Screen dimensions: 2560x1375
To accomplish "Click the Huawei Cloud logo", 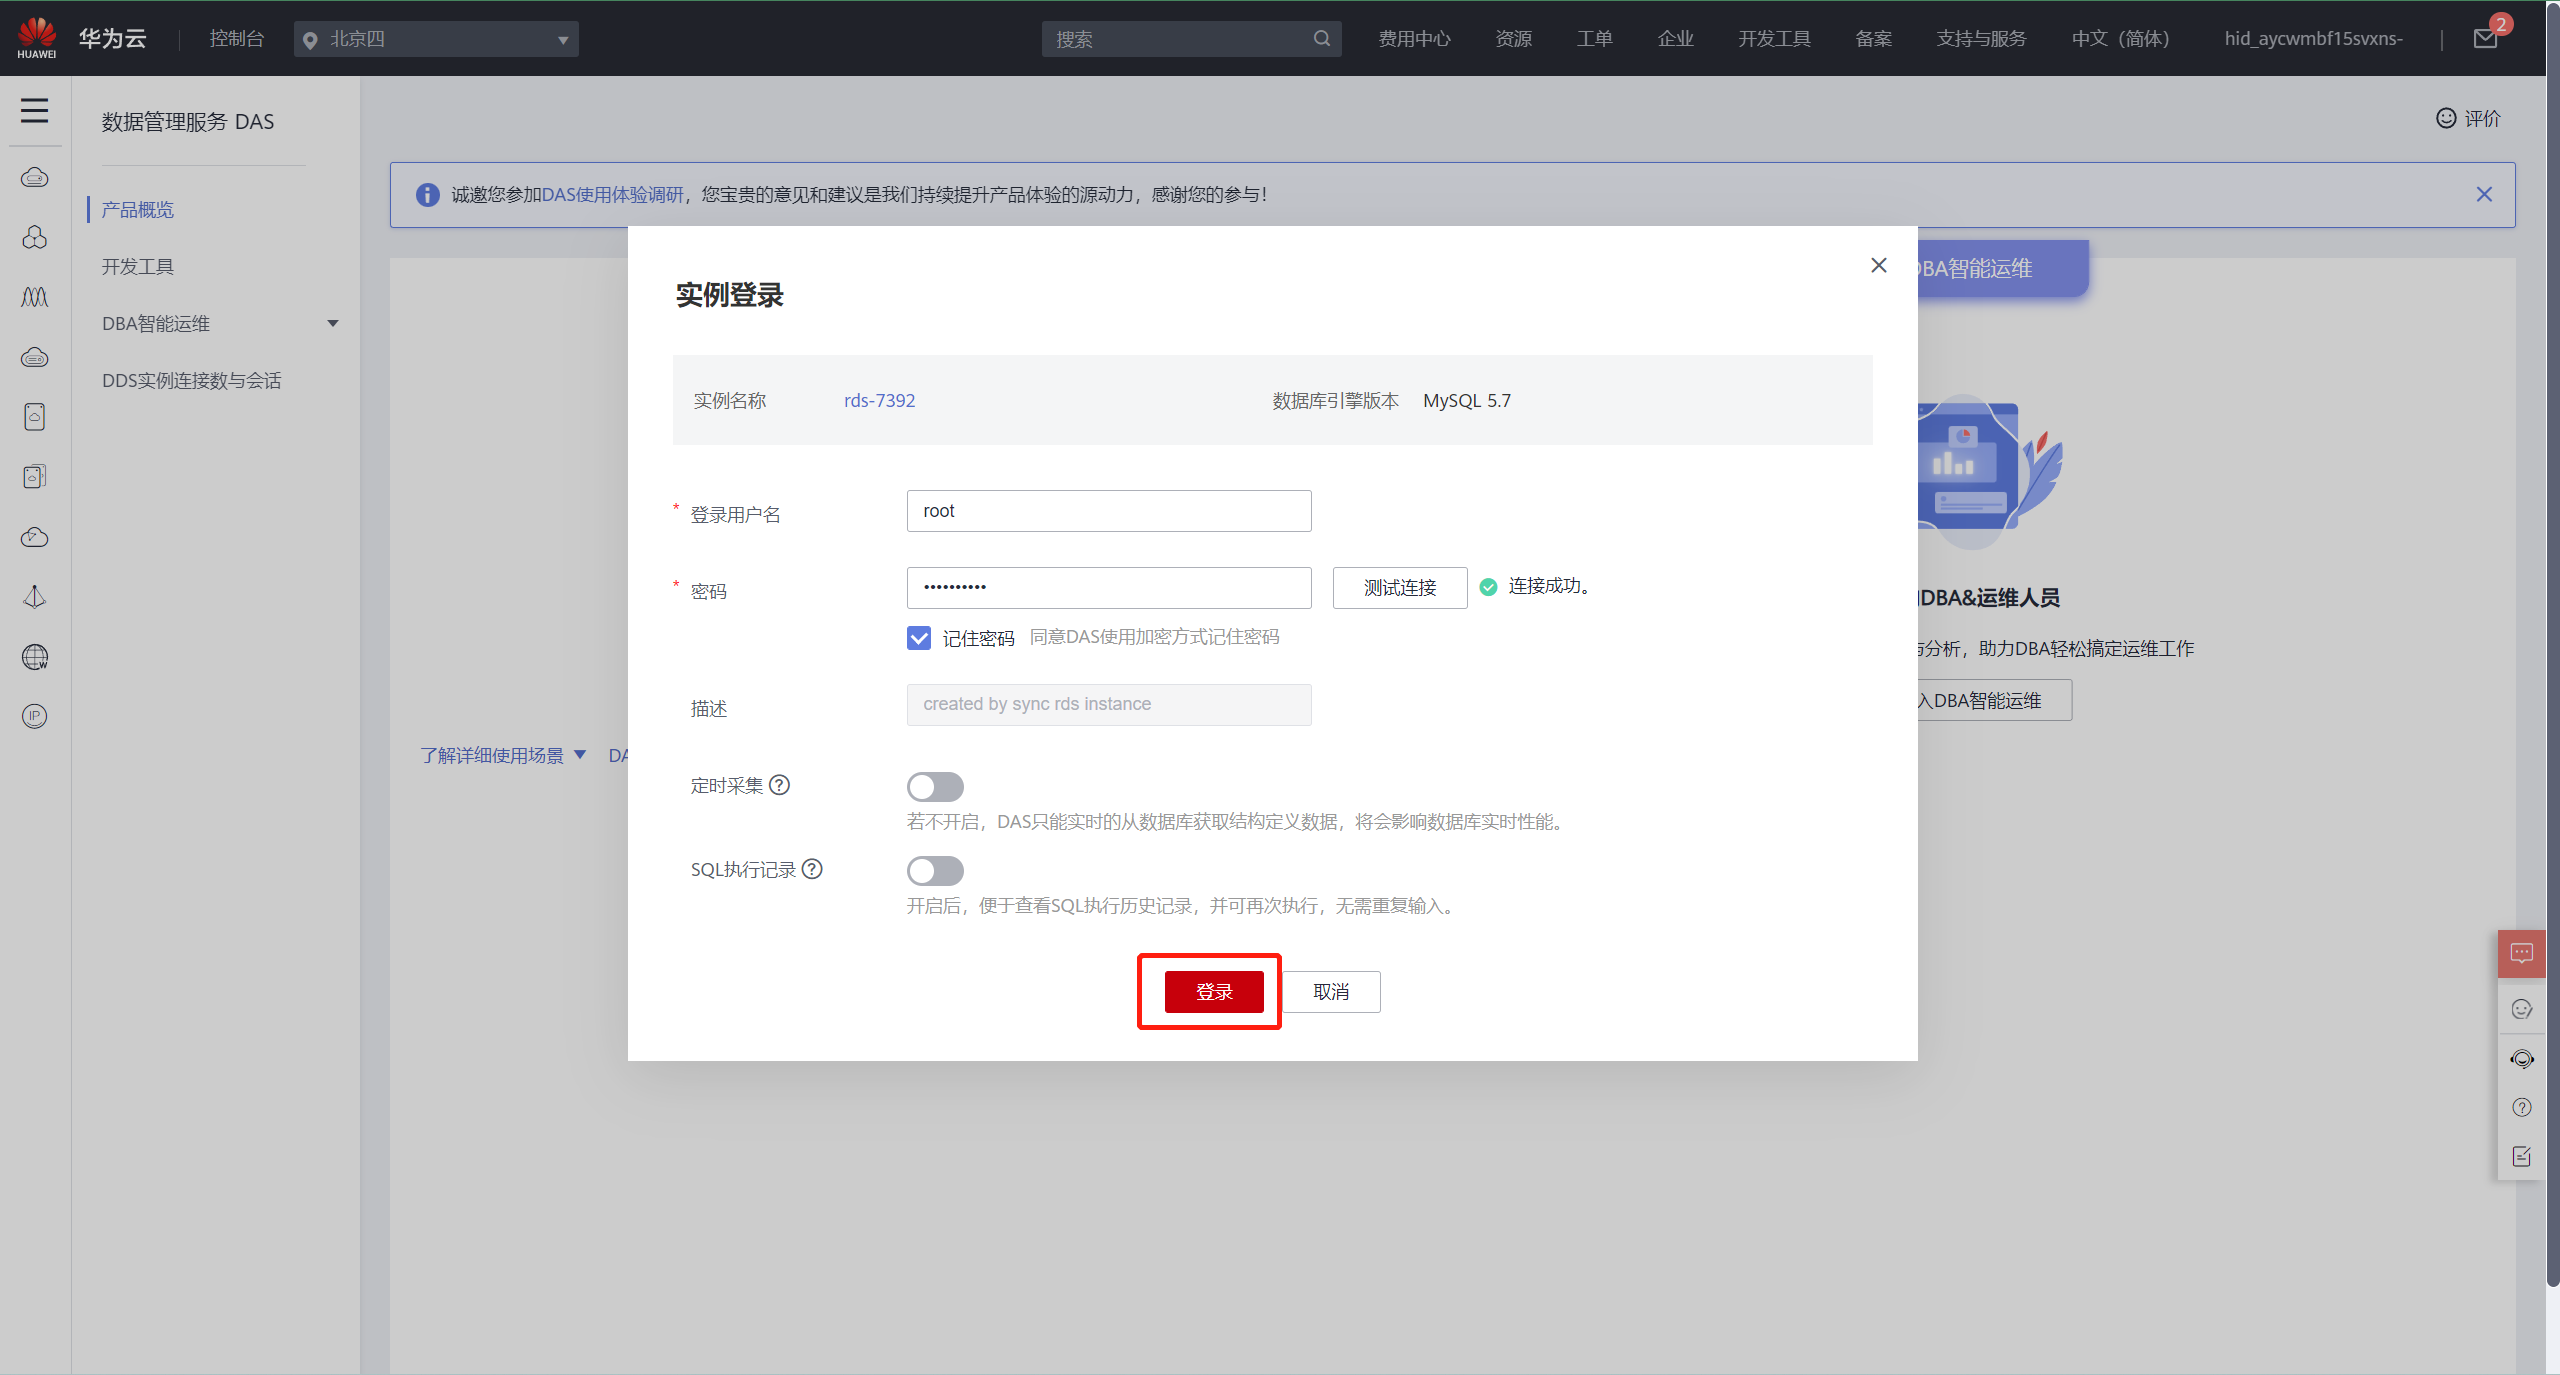I will click(x=37, y=38).
